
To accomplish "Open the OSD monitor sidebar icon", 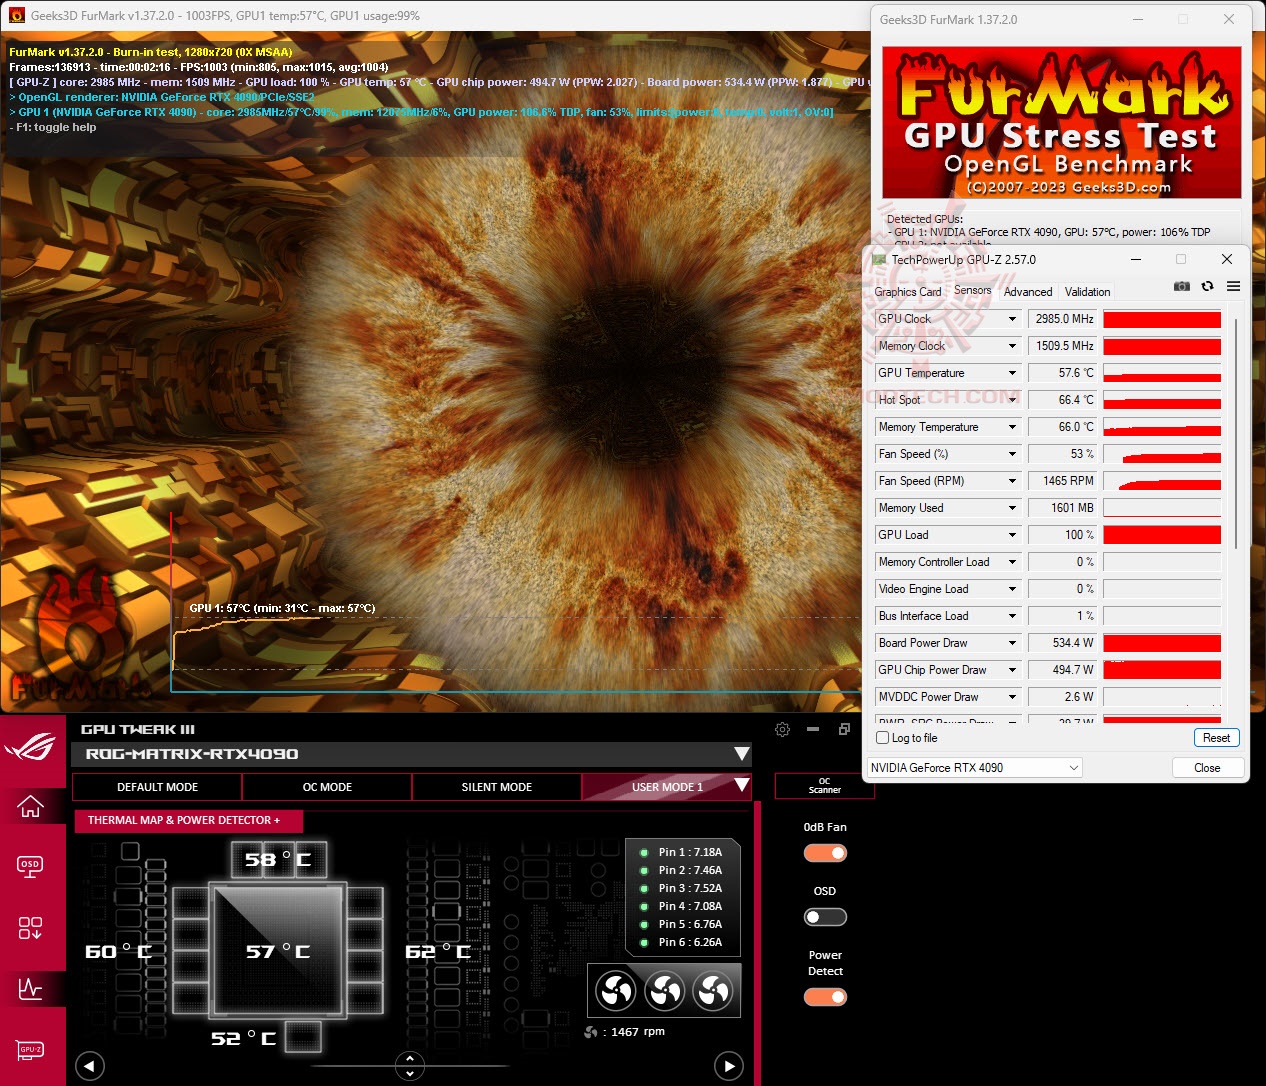I will 31,866.
